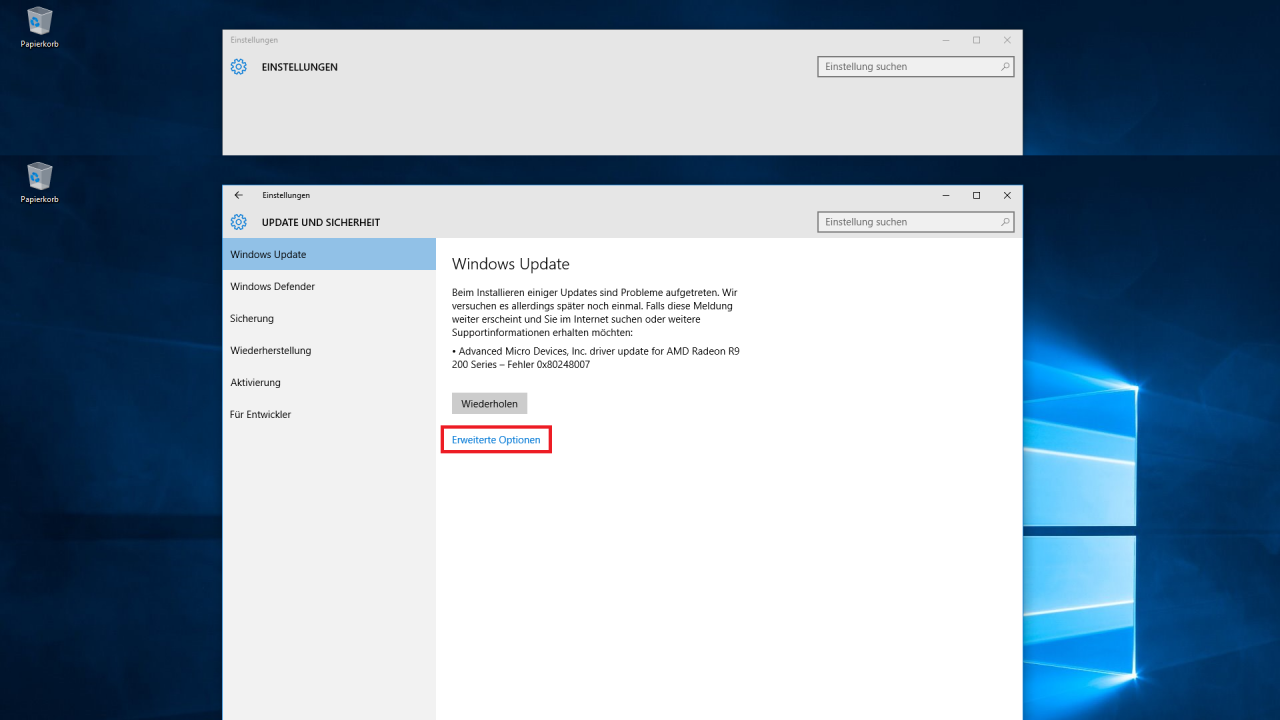The image size is (1280, 720).
Task: Select Windows Update in sidebar
Action: pos(329,254)
